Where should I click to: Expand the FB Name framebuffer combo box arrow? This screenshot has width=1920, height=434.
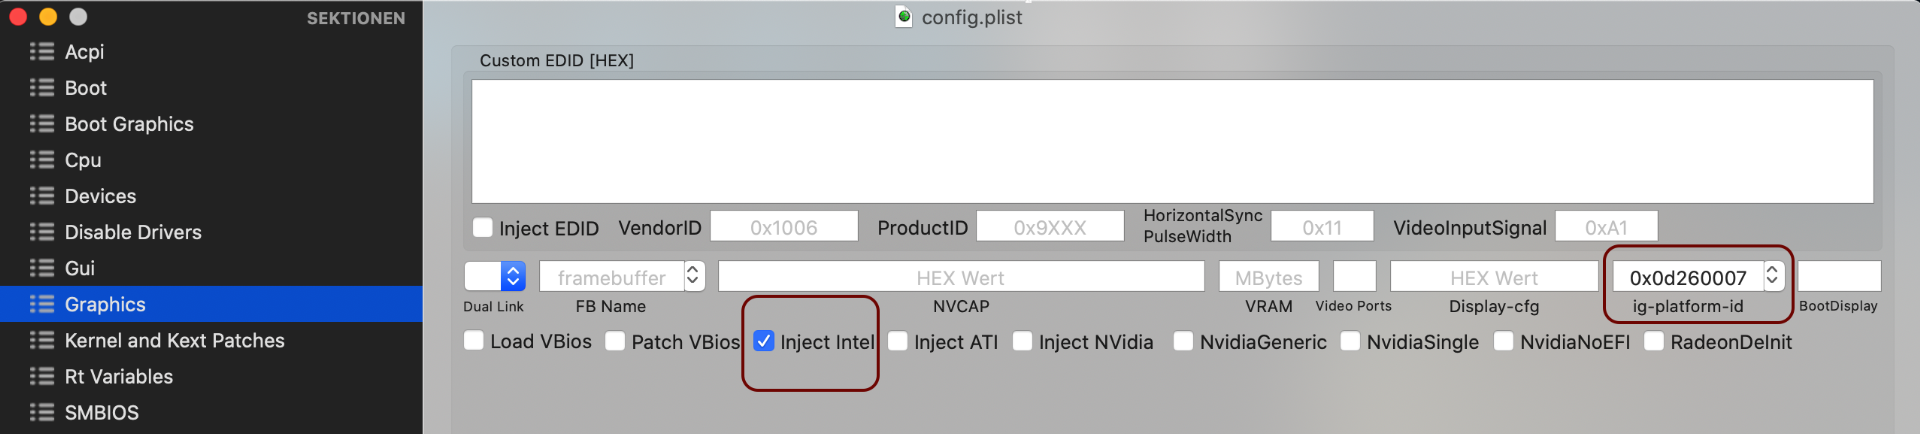coord(693,276)
